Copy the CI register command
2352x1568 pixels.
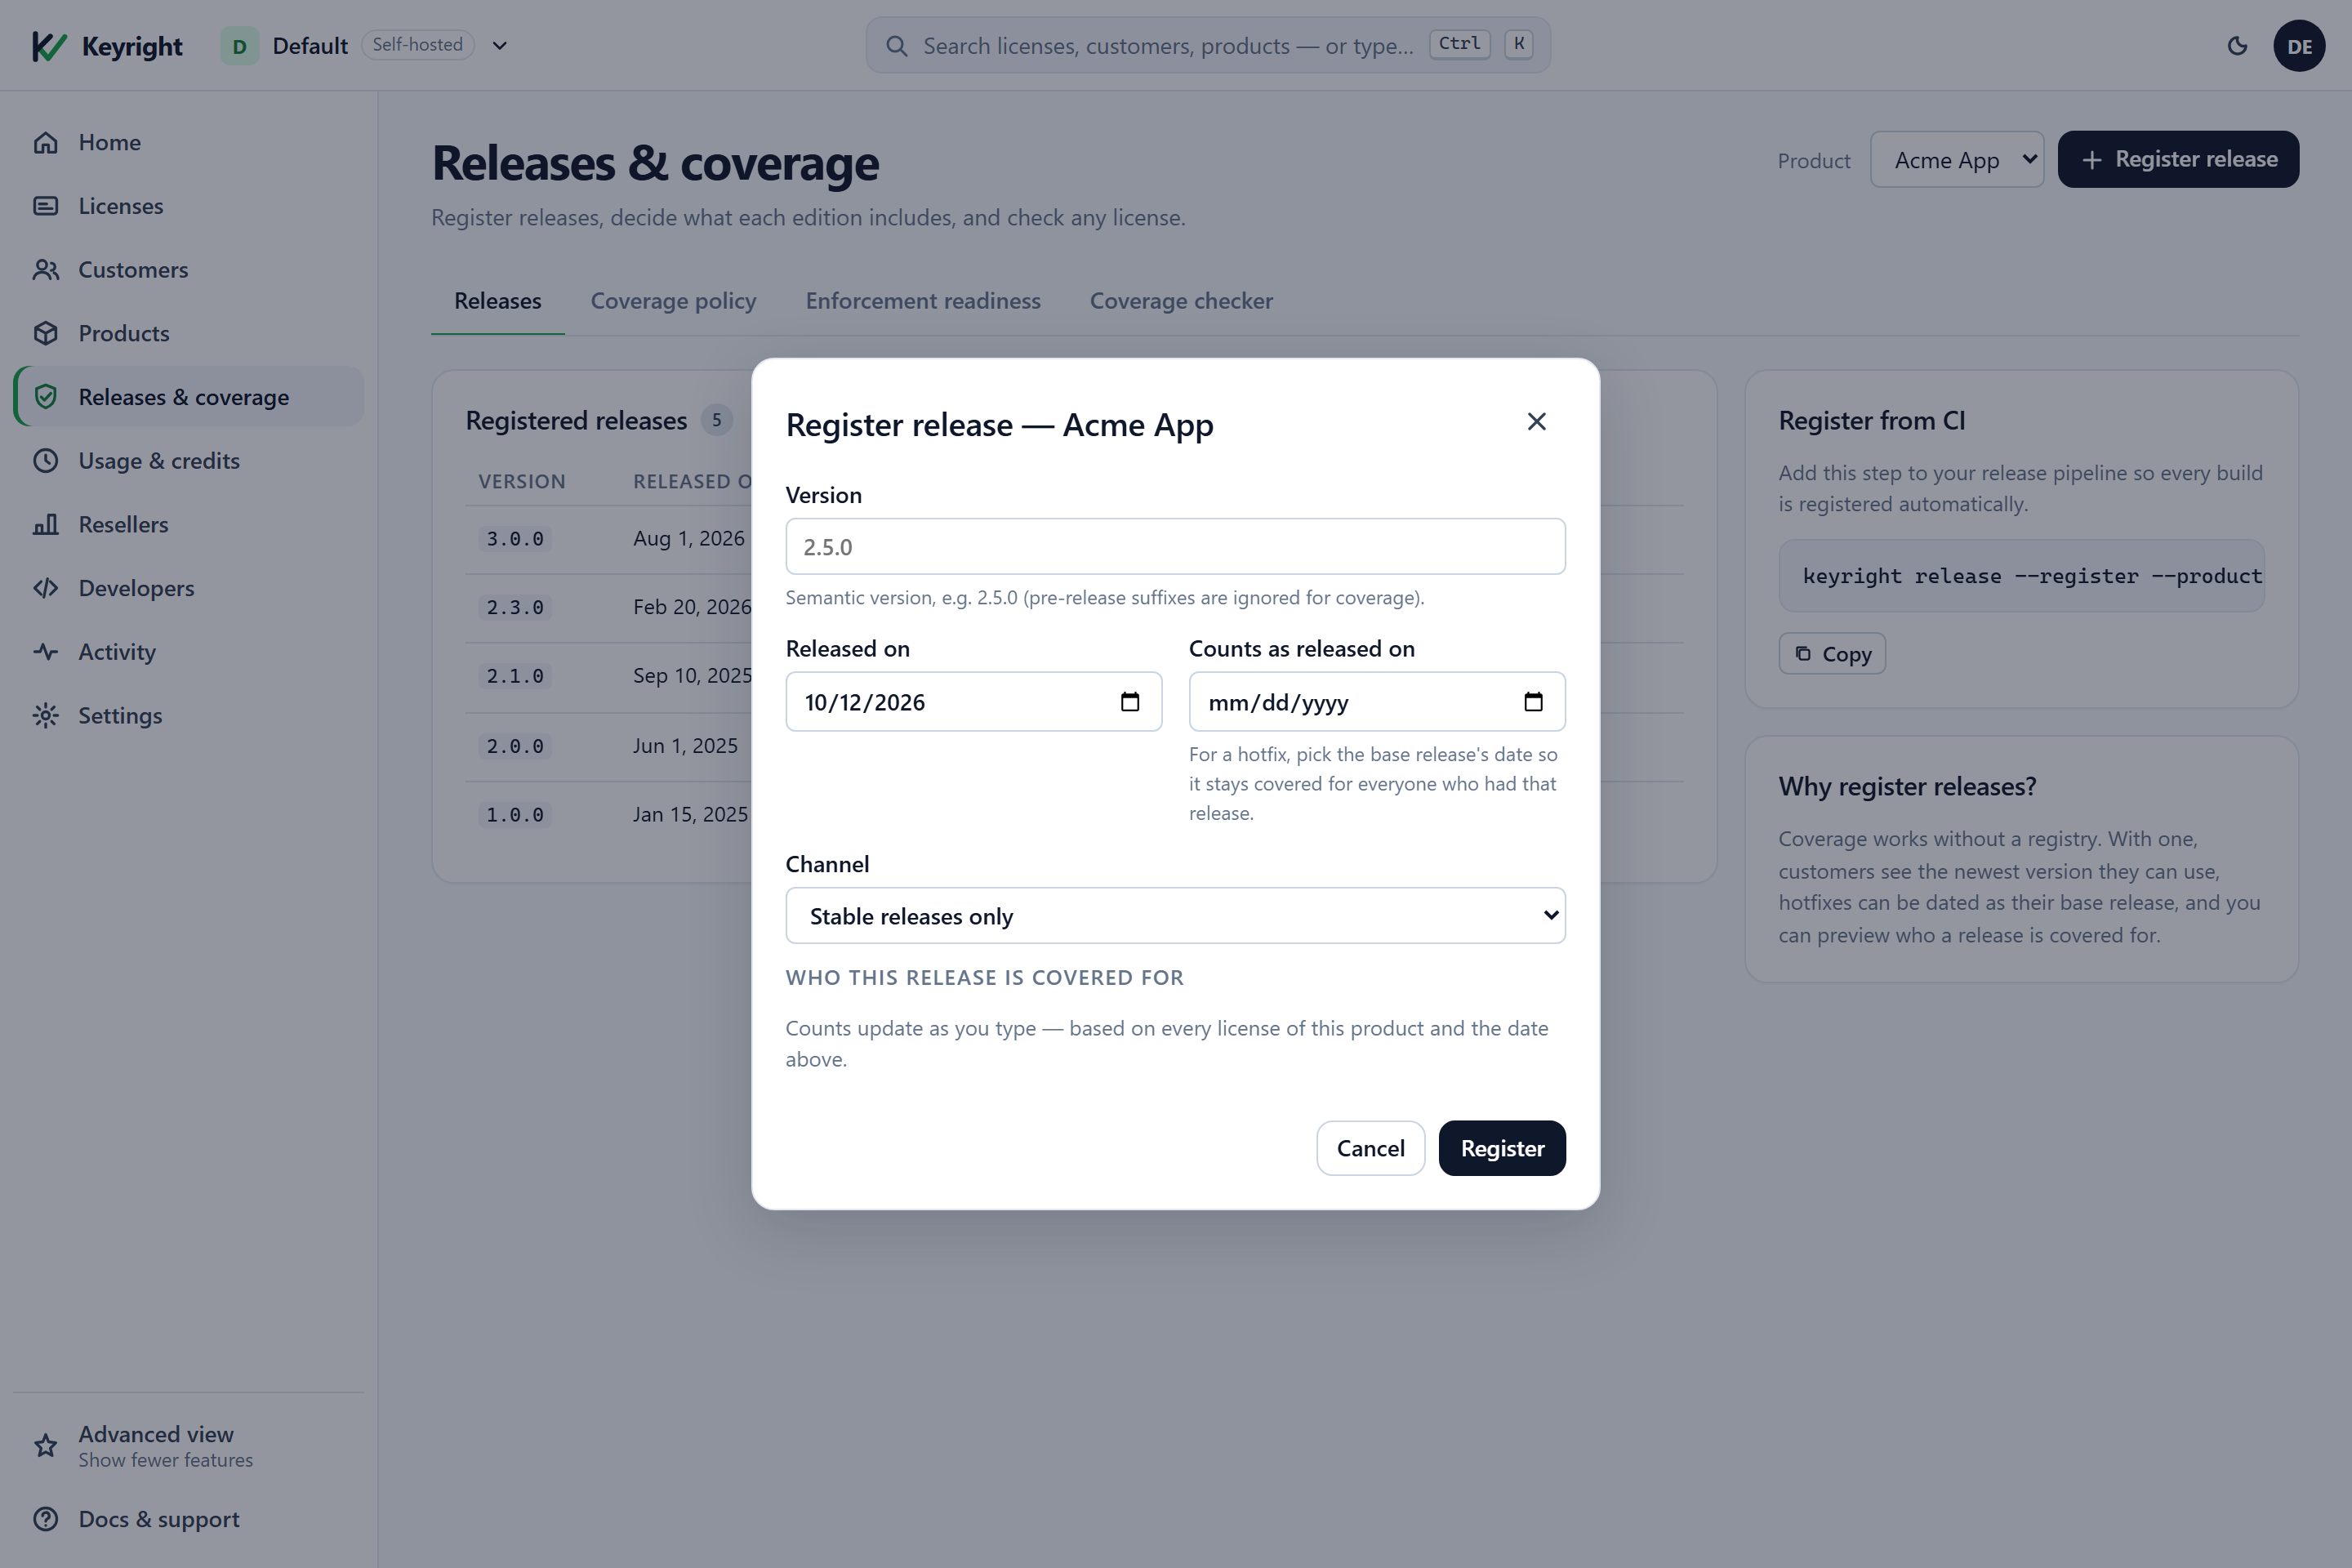pos(1832,654)
